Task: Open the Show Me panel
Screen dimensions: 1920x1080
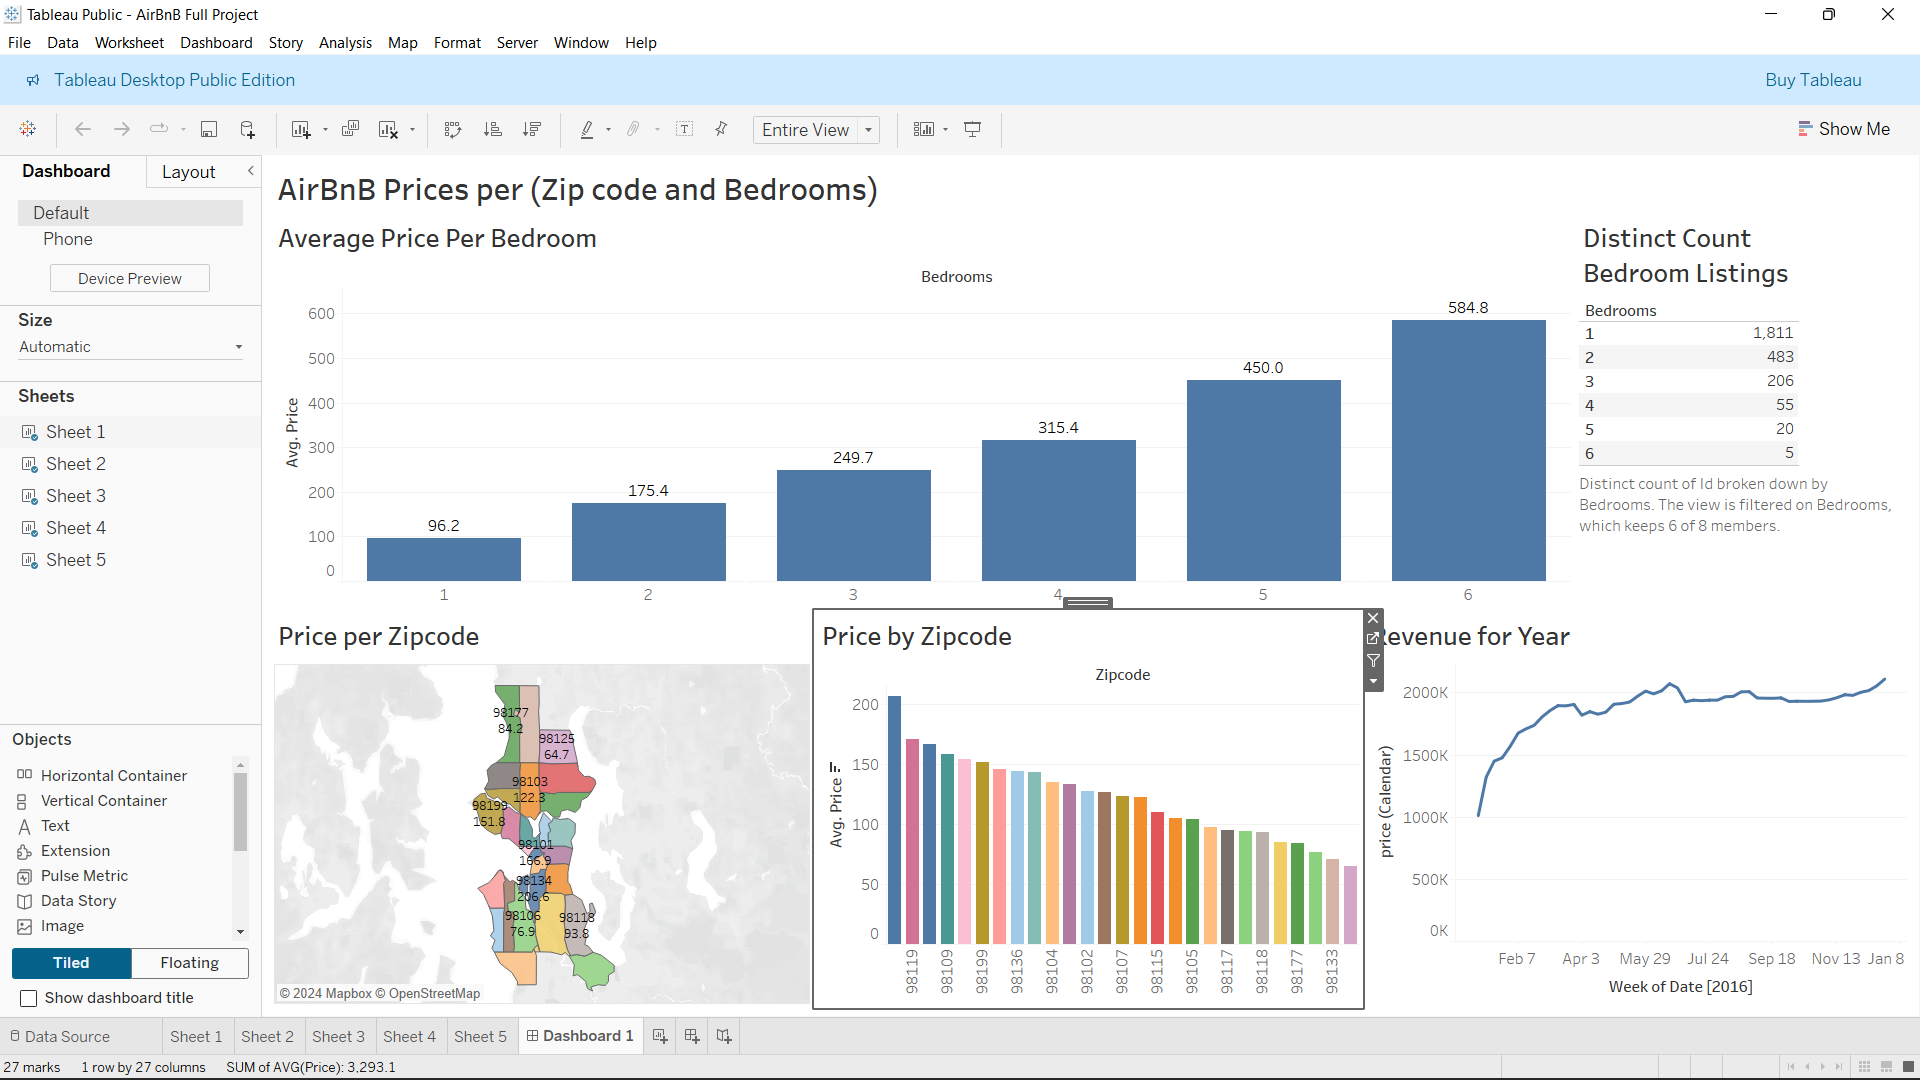Action: 1844,129
